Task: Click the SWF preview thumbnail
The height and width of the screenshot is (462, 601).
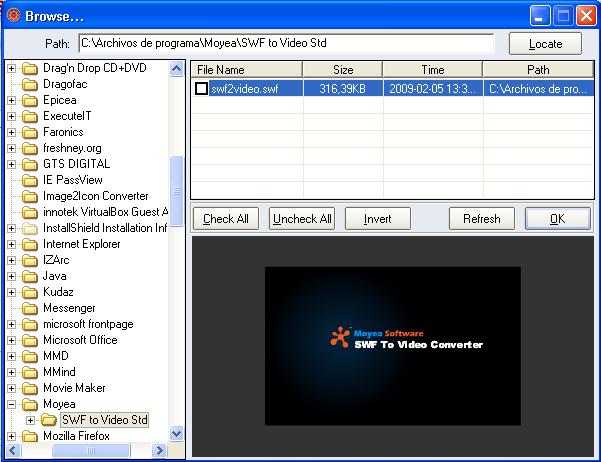Action: pos(392,346)
